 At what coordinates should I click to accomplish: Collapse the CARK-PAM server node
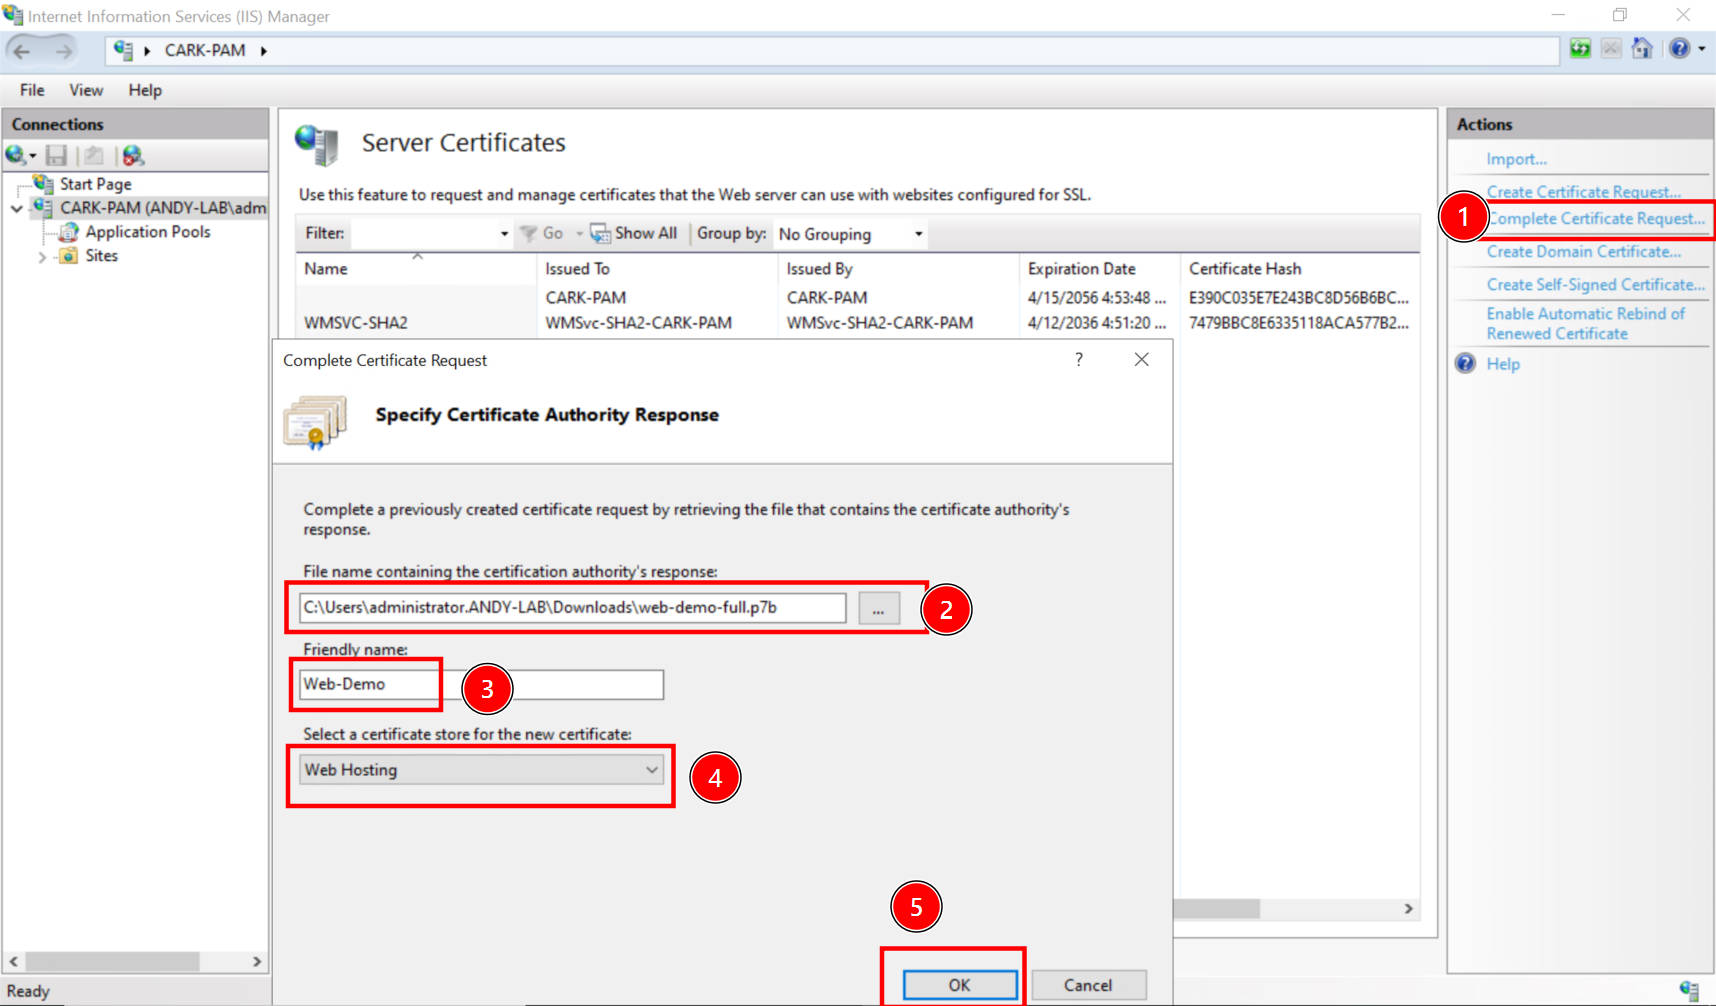click(x=17, y=208)
